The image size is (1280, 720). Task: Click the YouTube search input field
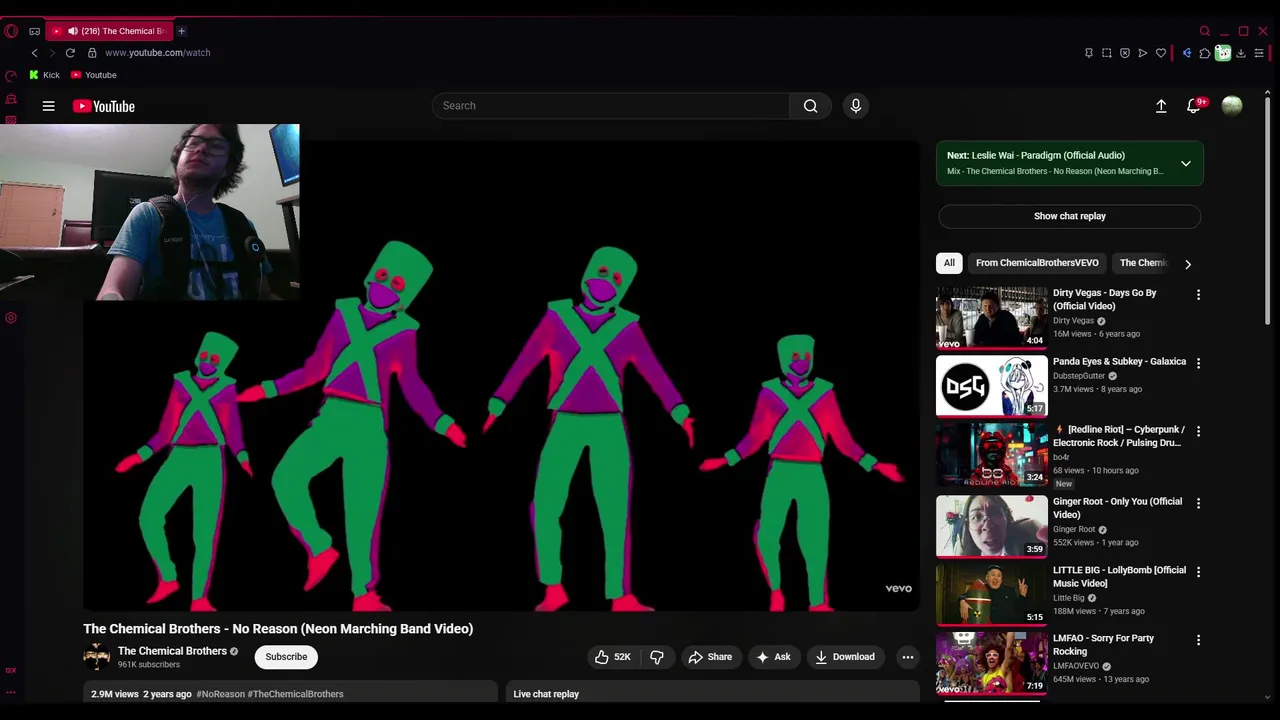point(611,106)
